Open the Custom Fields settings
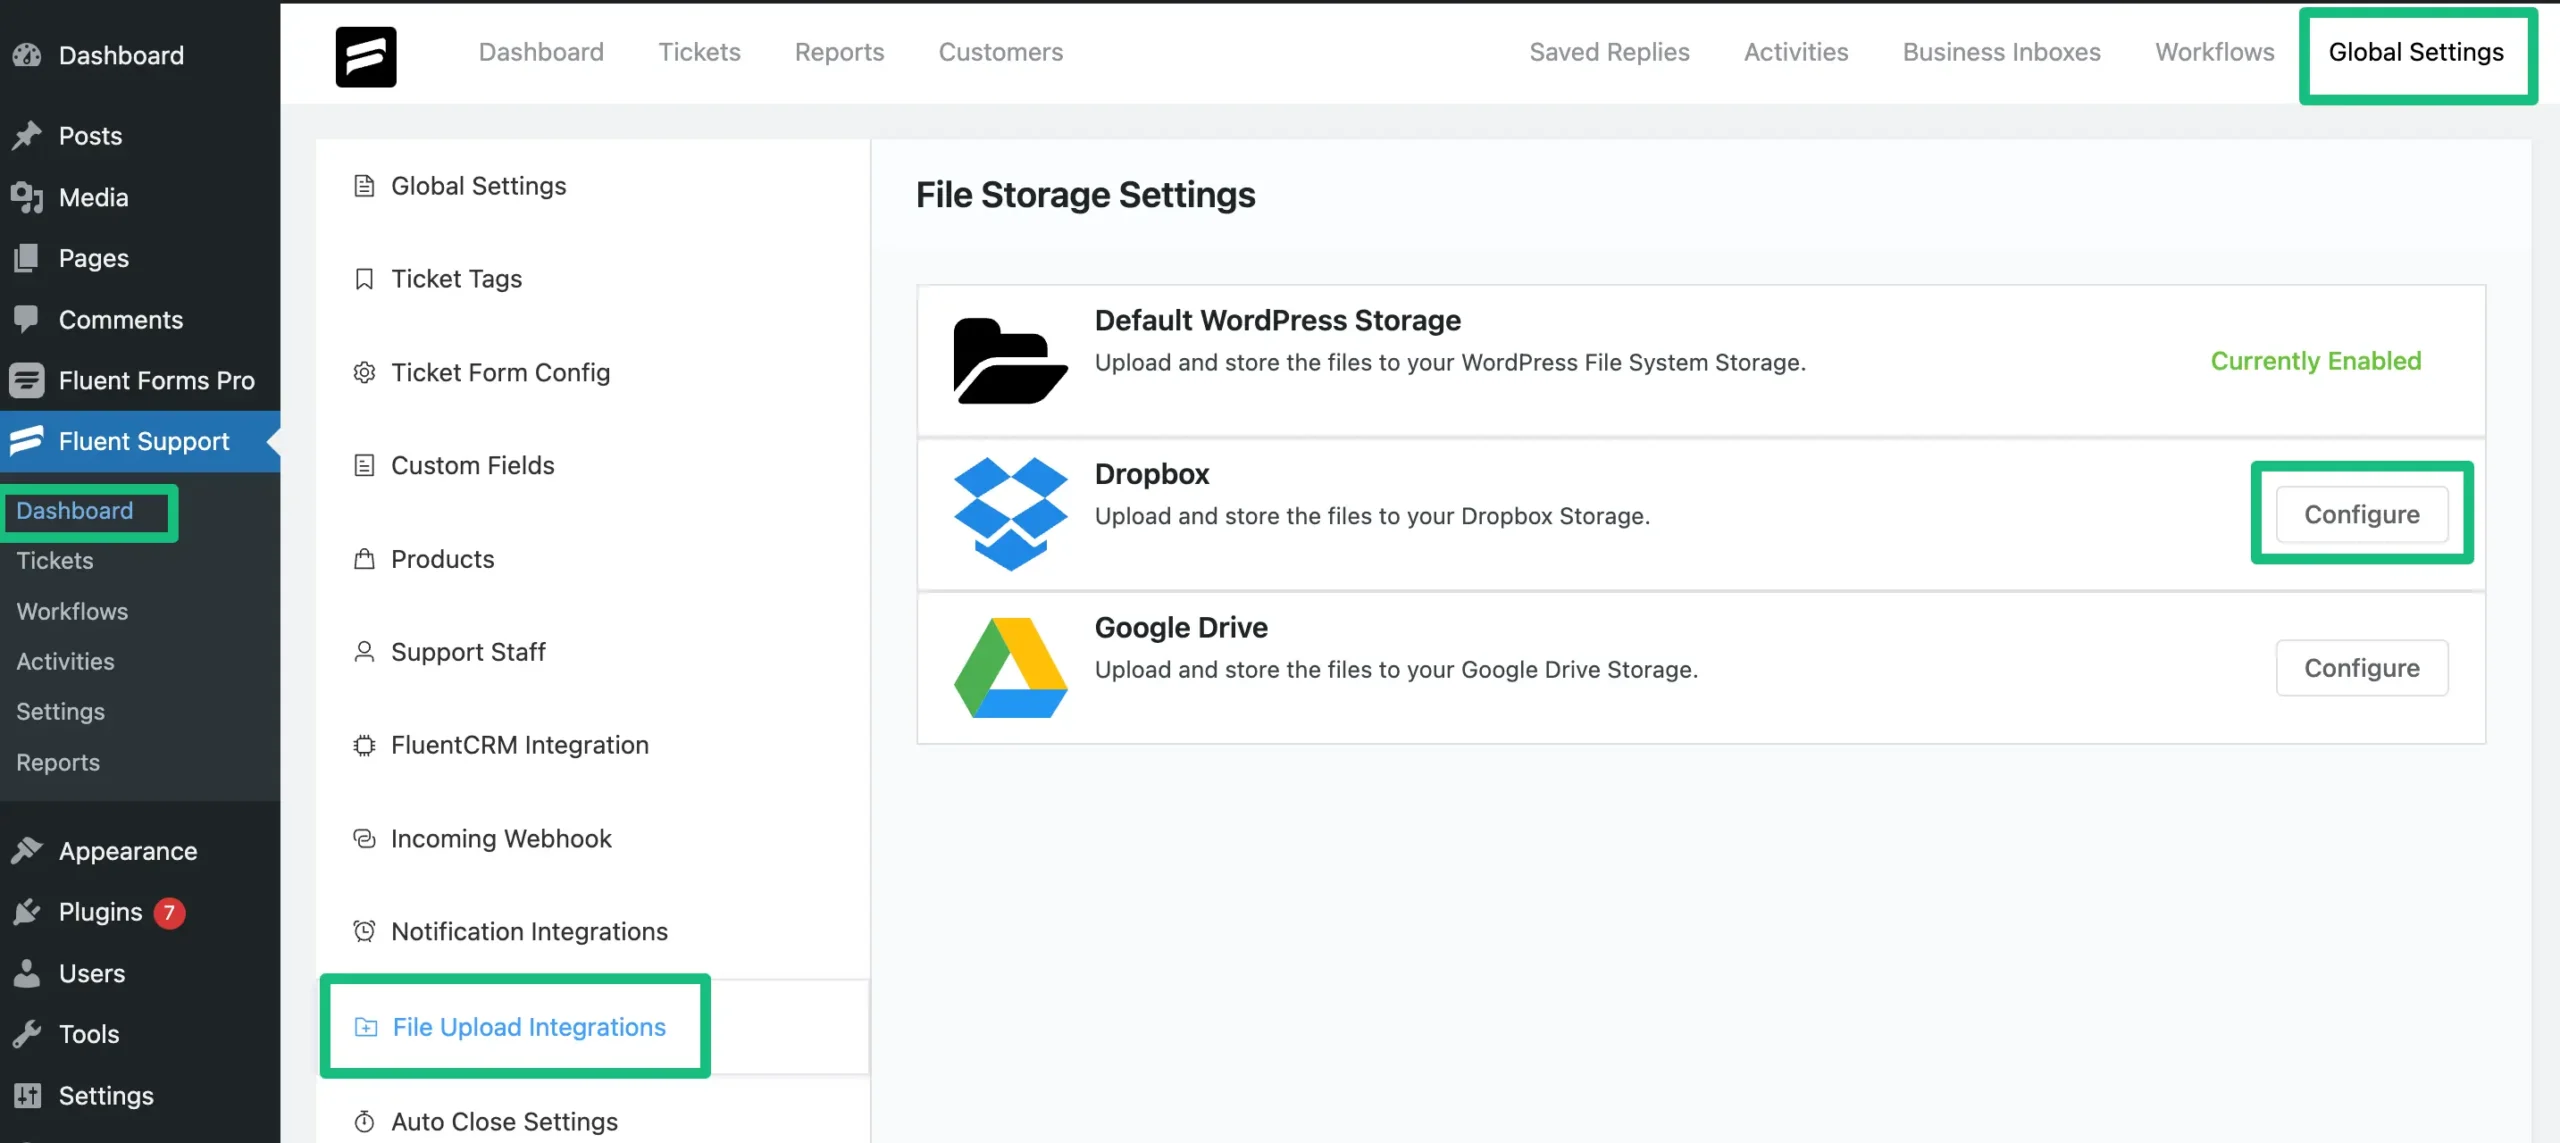 593,465
